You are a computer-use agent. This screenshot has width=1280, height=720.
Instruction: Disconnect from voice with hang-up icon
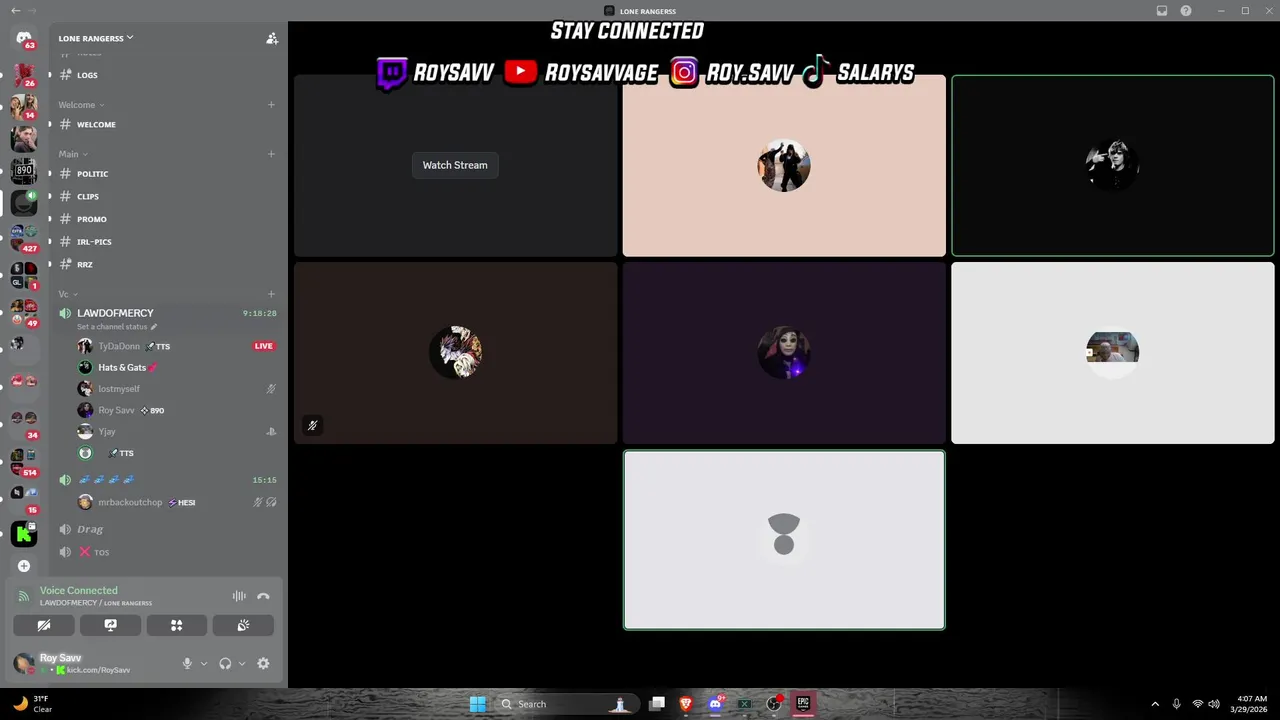click(263, 596)
